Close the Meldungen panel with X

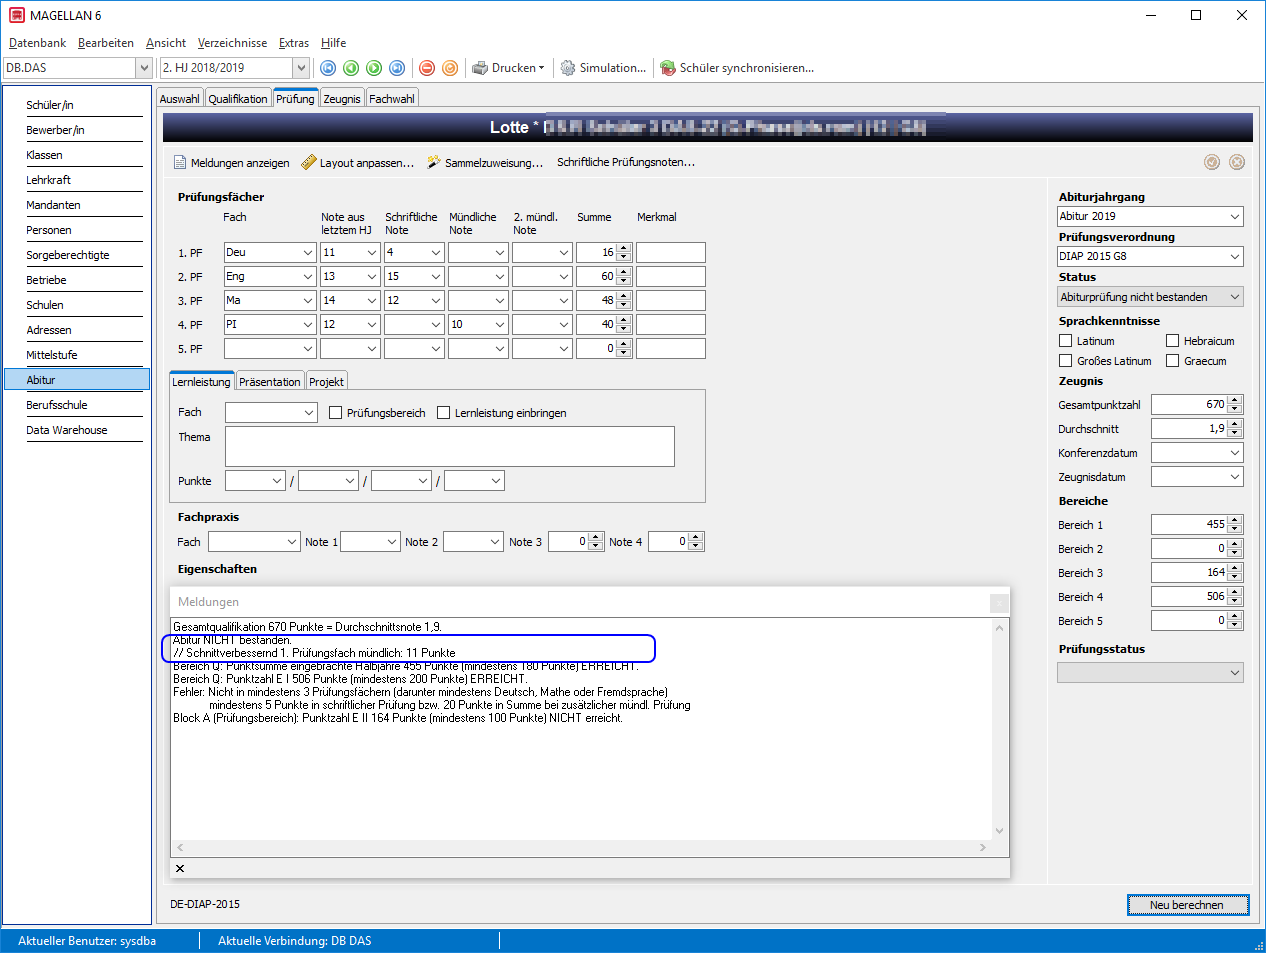click(180, 868)
